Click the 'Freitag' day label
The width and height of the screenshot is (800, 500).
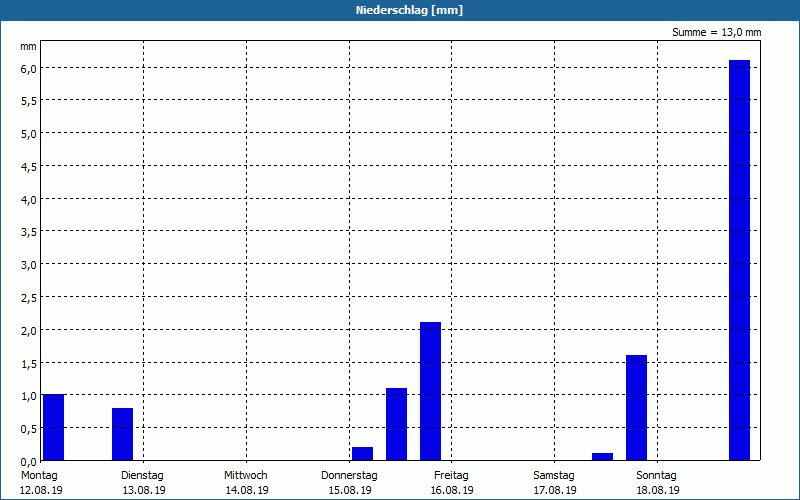[x=451, y=476]
